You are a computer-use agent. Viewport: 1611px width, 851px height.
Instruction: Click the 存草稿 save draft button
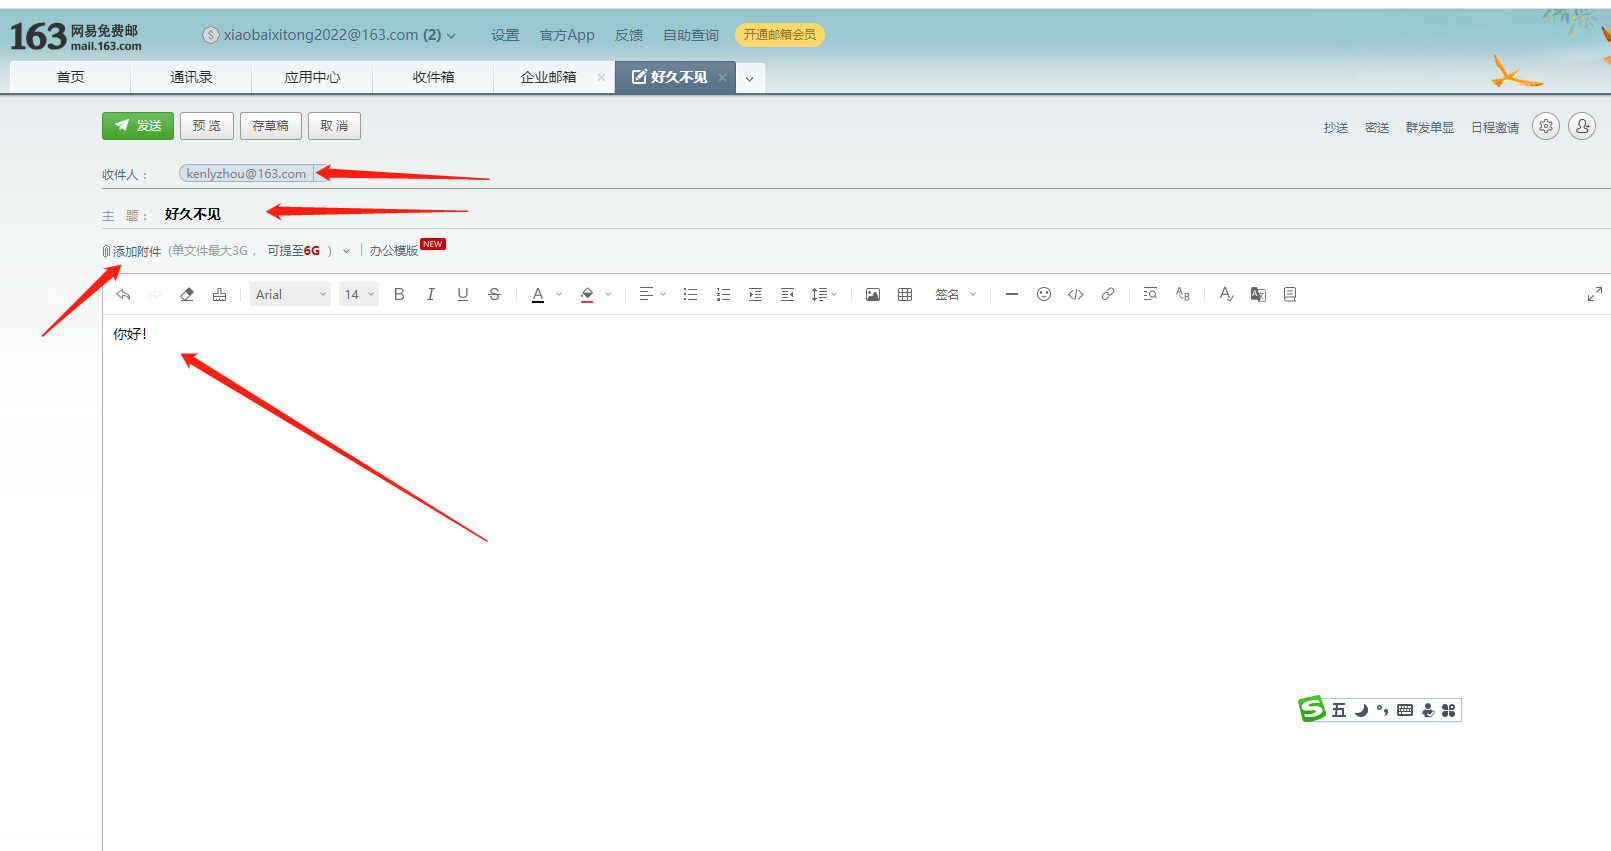270,126
